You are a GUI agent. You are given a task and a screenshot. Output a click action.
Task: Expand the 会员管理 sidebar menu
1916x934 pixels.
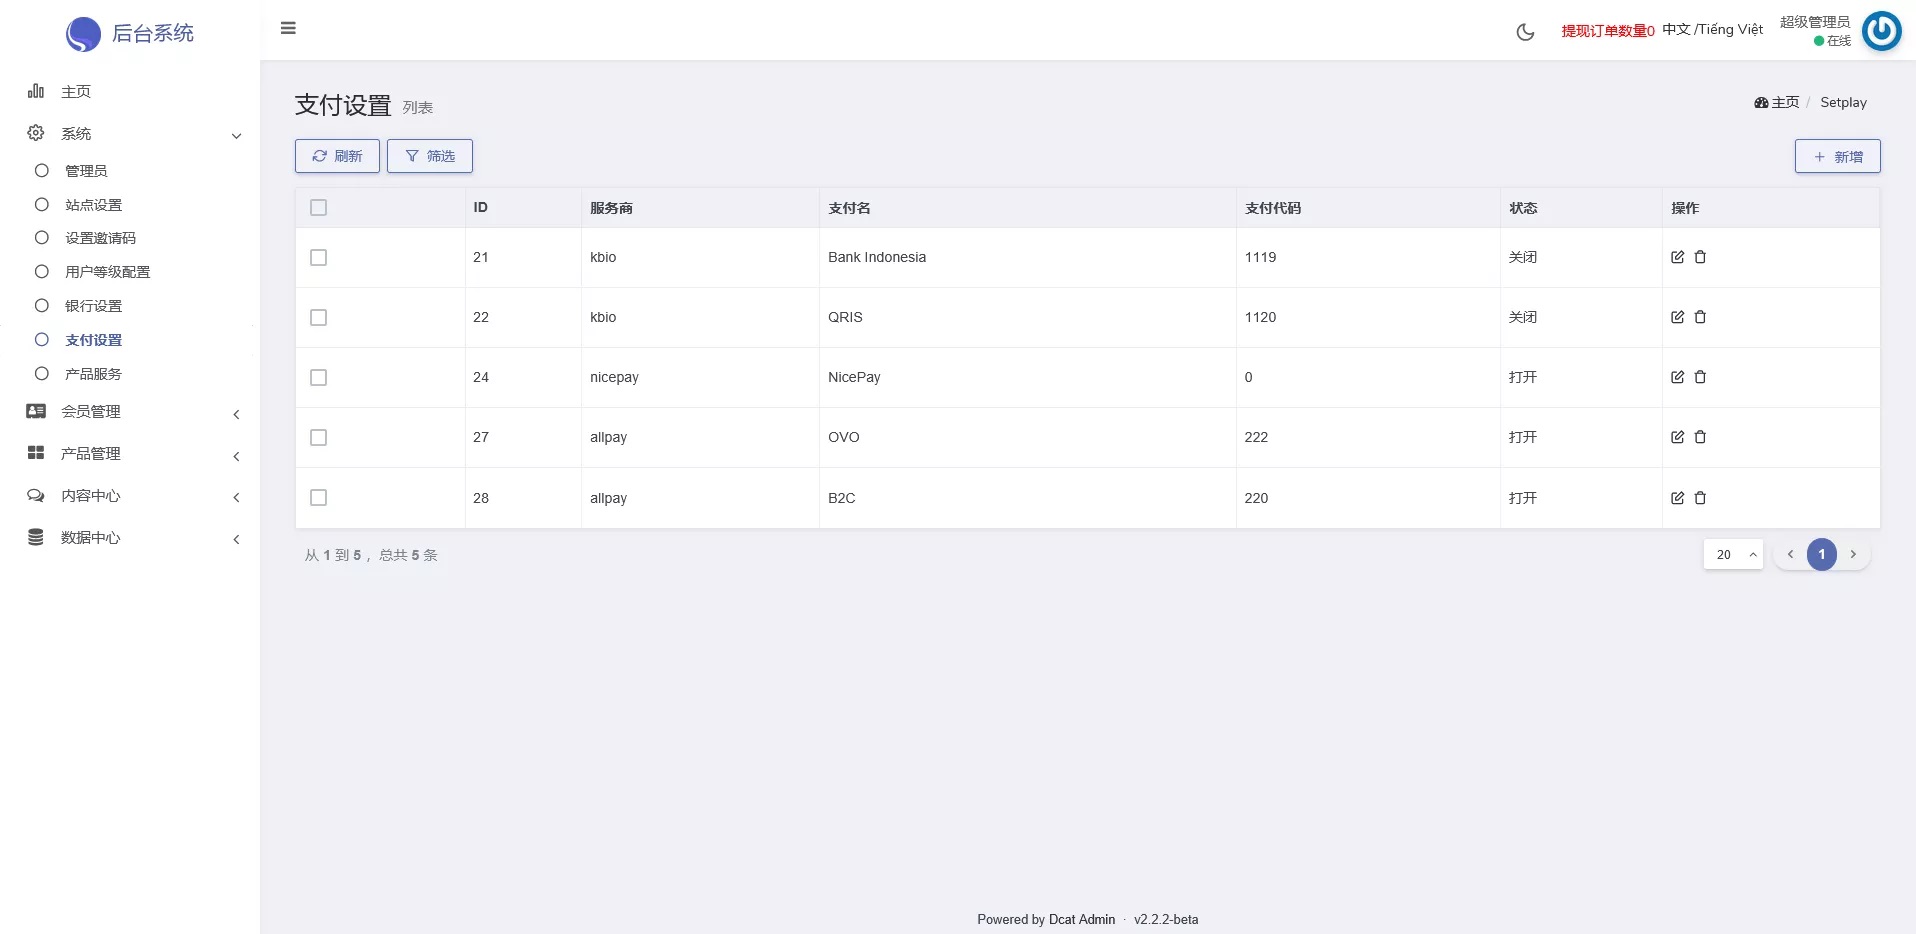pyautogui.click(x=91, y=412)
